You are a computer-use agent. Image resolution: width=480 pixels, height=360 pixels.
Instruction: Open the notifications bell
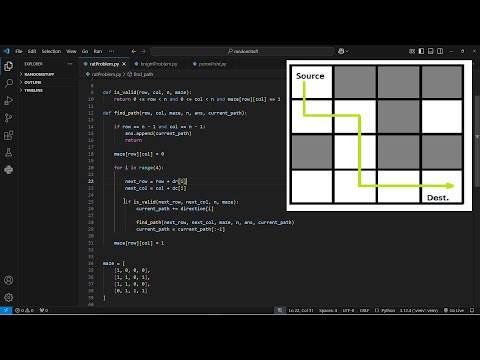click(472, 310)
